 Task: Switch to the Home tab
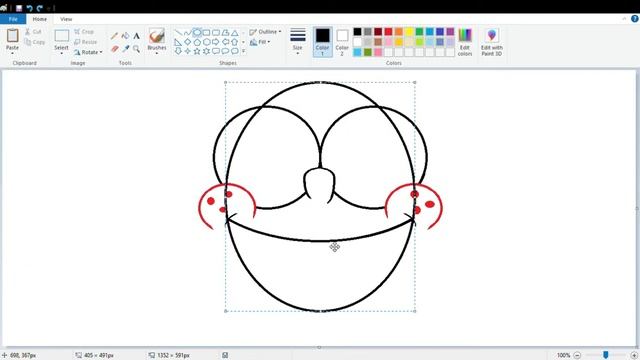pos(40,19)
